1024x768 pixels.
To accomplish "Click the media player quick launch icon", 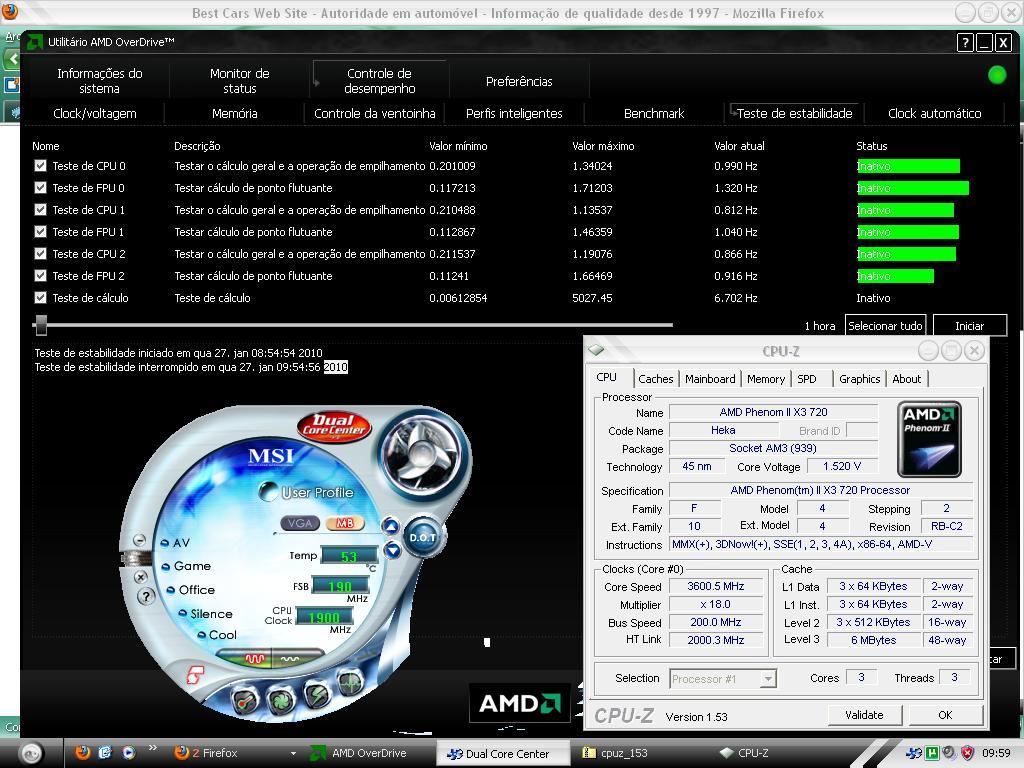I will click(x=128, y=752).
